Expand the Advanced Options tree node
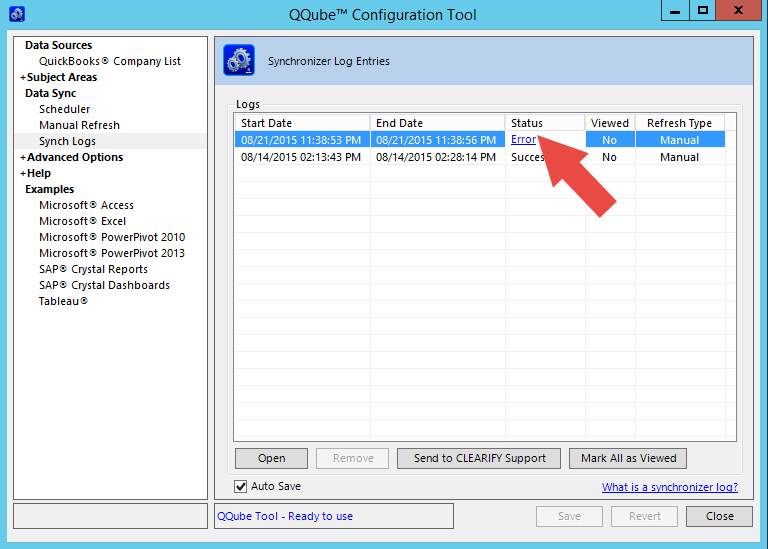This screenshot has height=549, width=768. (23, 157)
